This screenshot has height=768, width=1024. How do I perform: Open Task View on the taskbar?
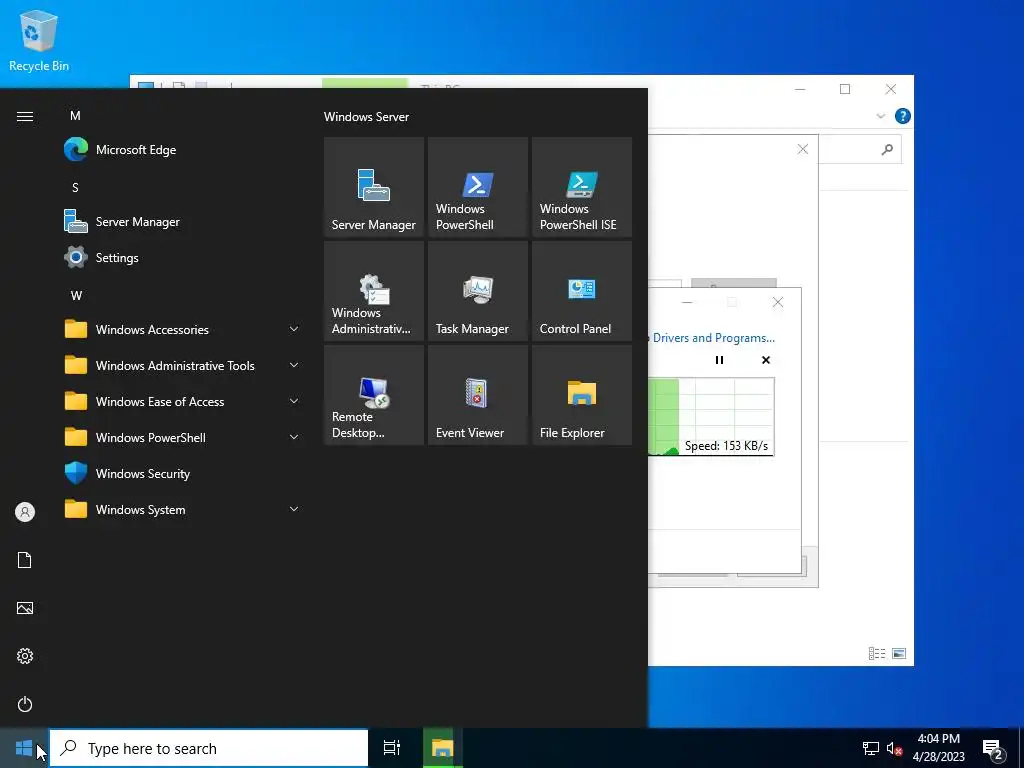[392, 748]
